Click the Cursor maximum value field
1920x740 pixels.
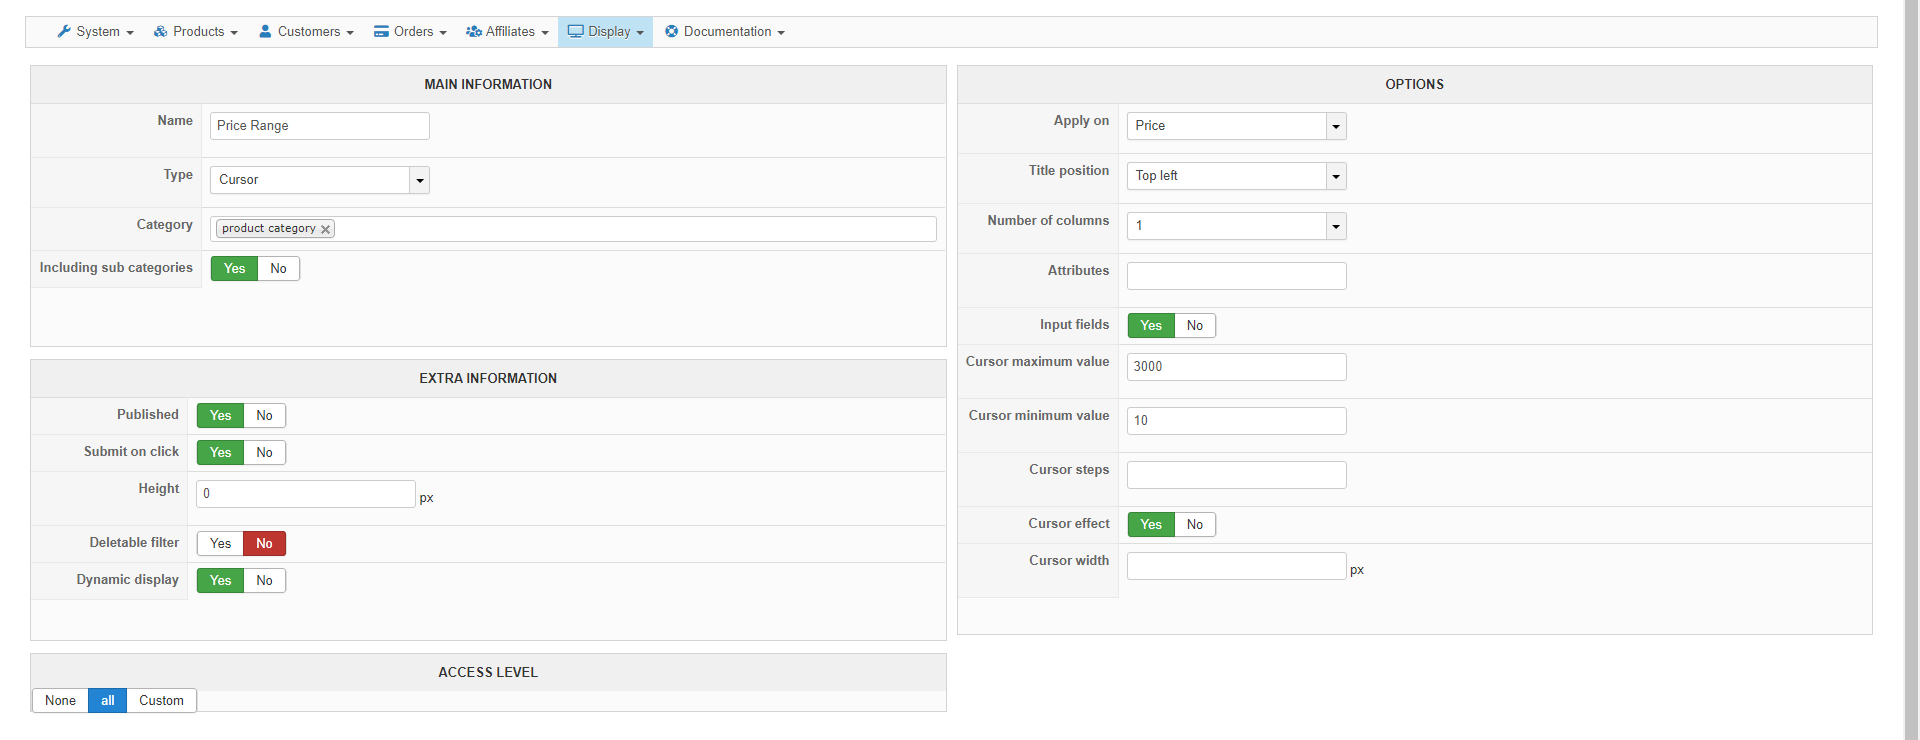(1236, 367)
